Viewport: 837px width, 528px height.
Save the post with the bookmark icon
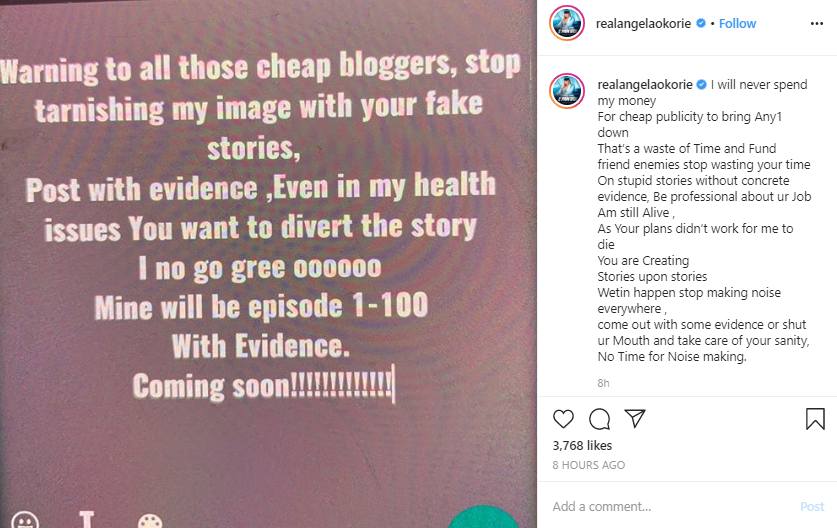(815, 418)
